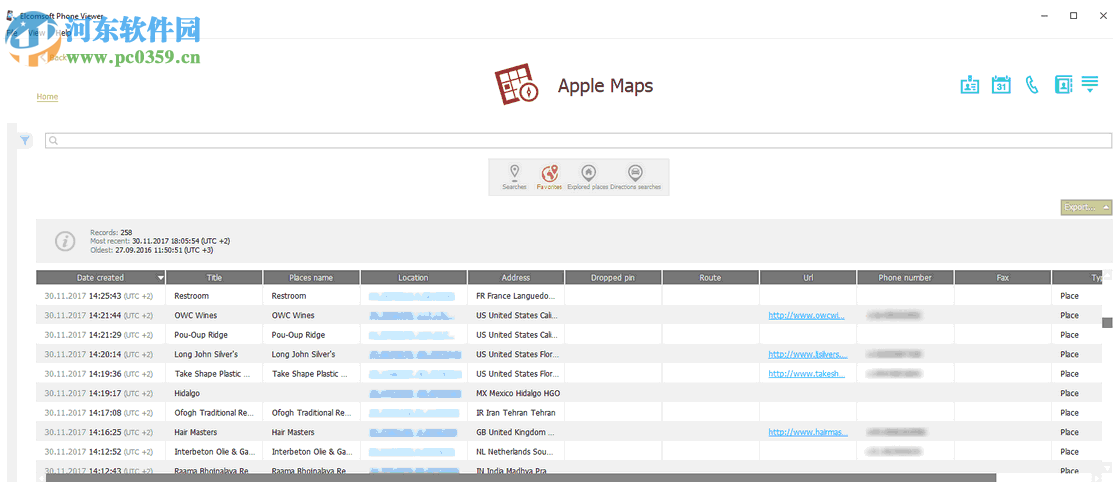
Task: Open the Take Shape Plastic url link
Action: point(806,374)
